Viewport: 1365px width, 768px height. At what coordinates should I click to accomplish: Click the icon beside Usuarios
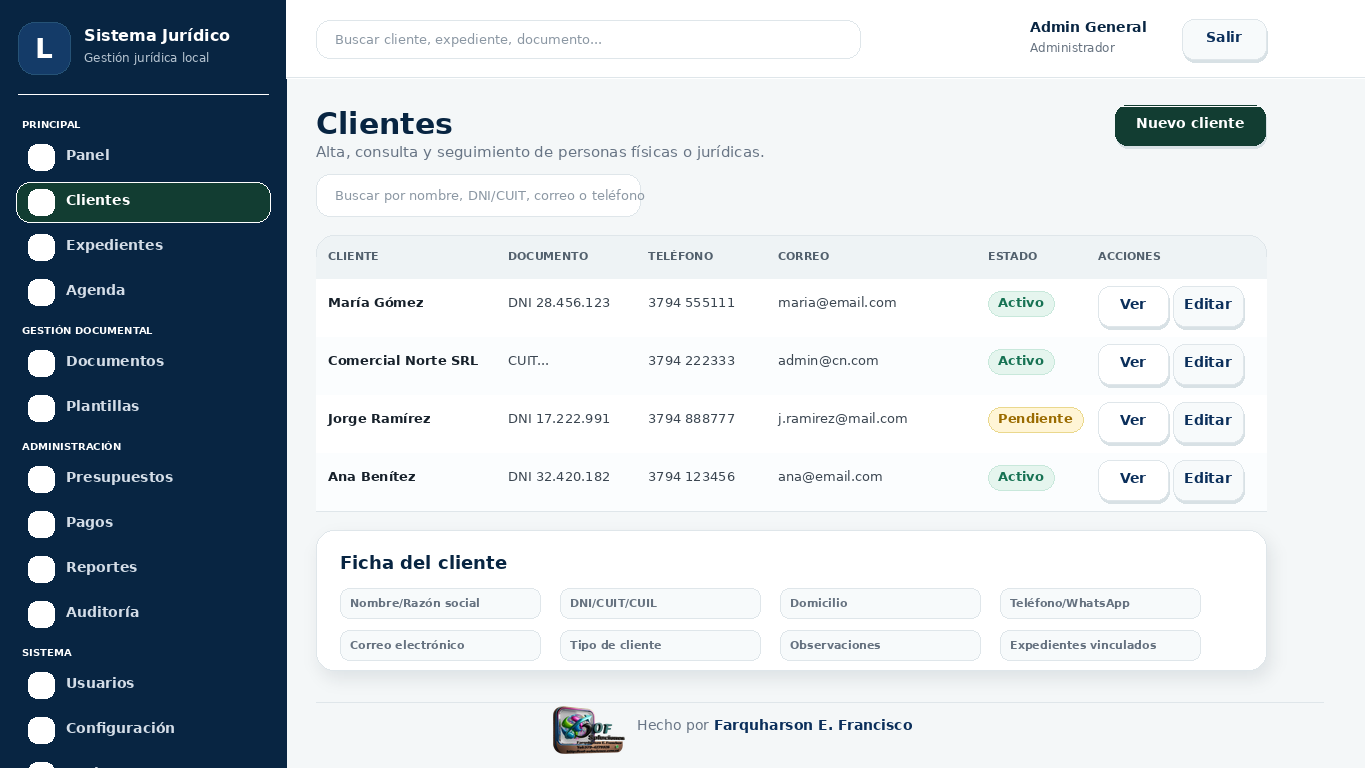41,685
